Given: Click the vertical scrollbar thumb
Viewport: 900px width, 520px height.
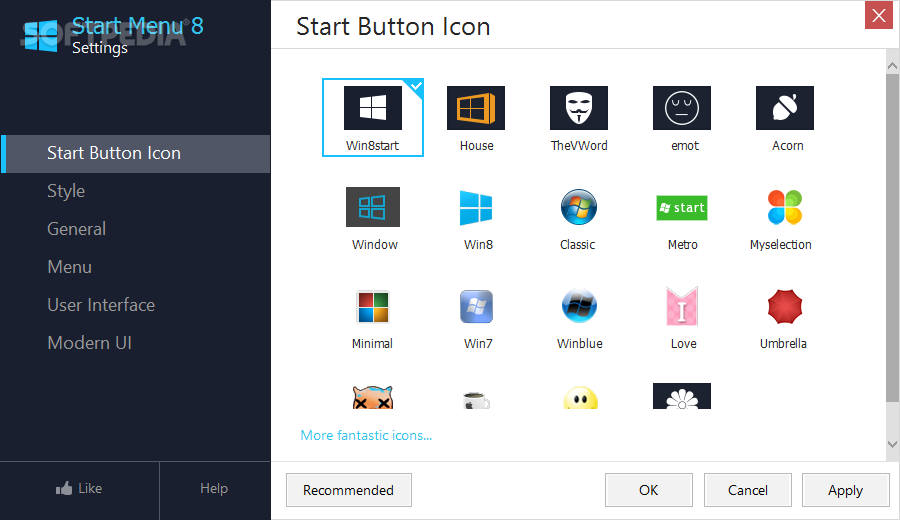Looking at the screenshot, I should tap(893, 238).
